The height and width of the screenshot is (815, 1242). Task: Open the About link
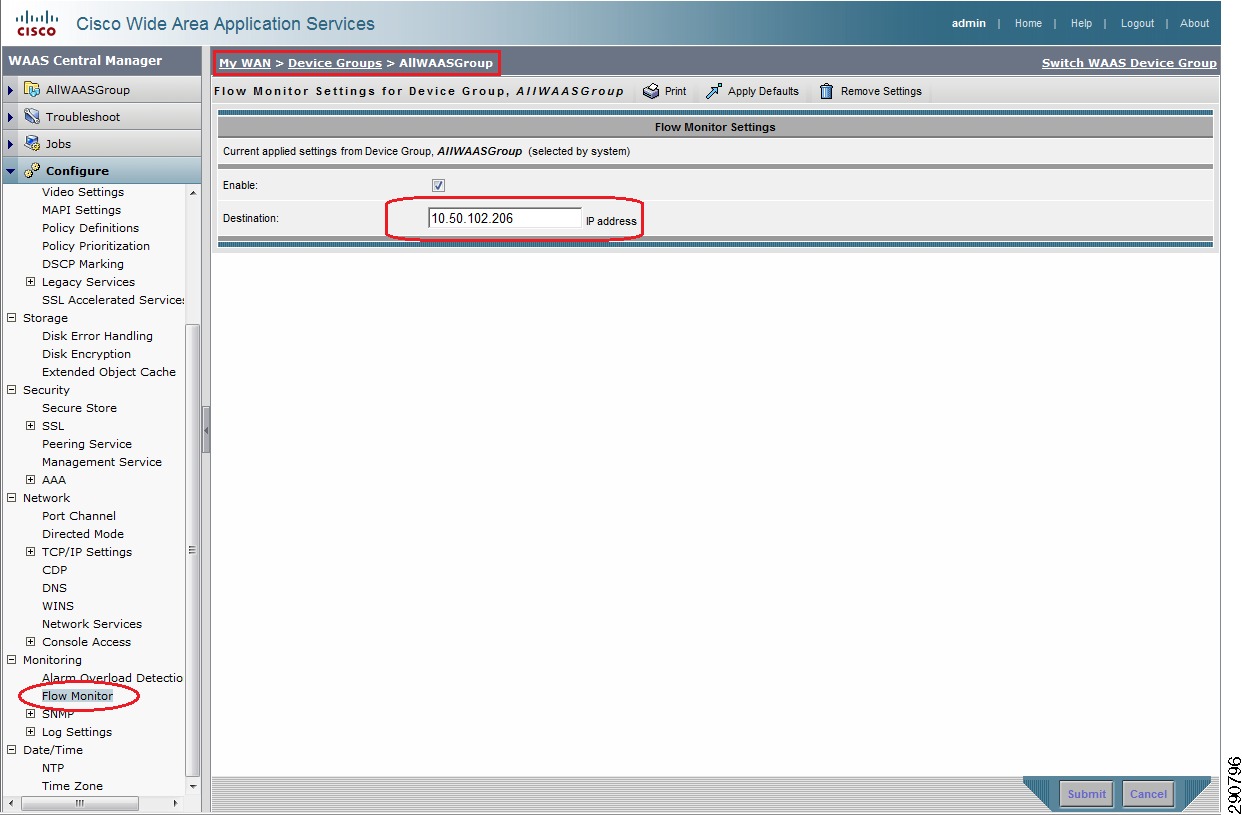(x=1194, y=23)
